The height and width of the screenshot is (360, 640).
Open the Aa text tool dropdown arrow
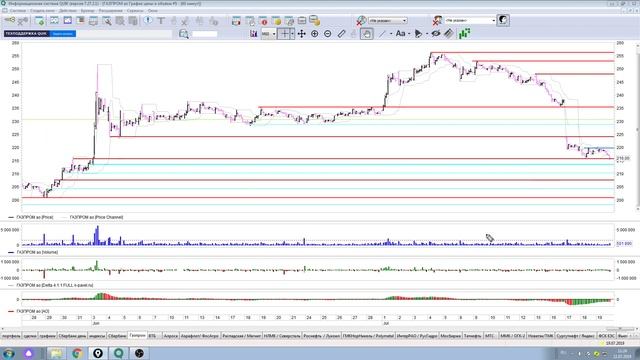point(409,34)
